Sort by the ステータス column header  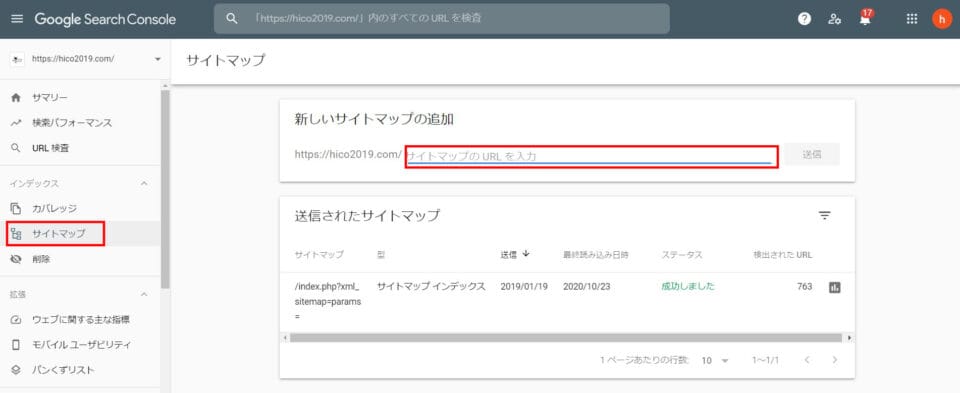point(681,255)
